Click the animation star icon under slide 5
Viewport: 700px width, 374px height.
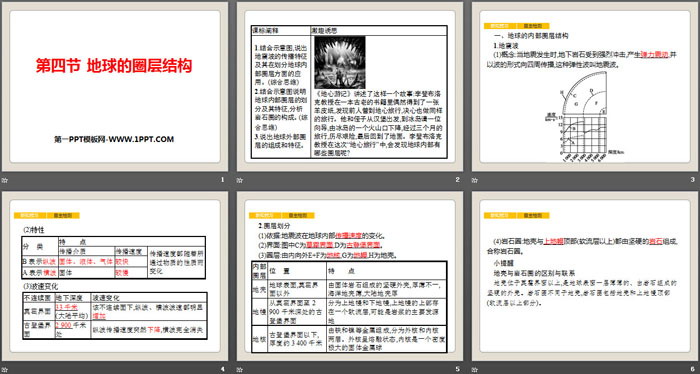click(x=240, y=369)
